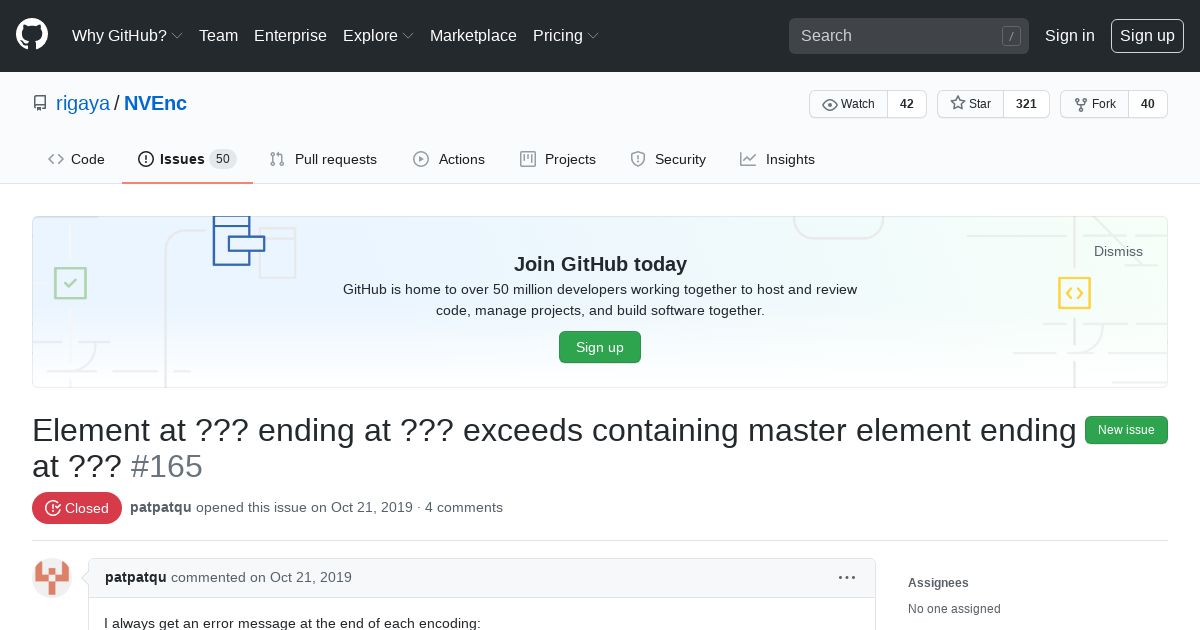The height and width of the screenshot is (630, 1200).
Task: Switch to the Code tab
Action: [x=76, y=159]
